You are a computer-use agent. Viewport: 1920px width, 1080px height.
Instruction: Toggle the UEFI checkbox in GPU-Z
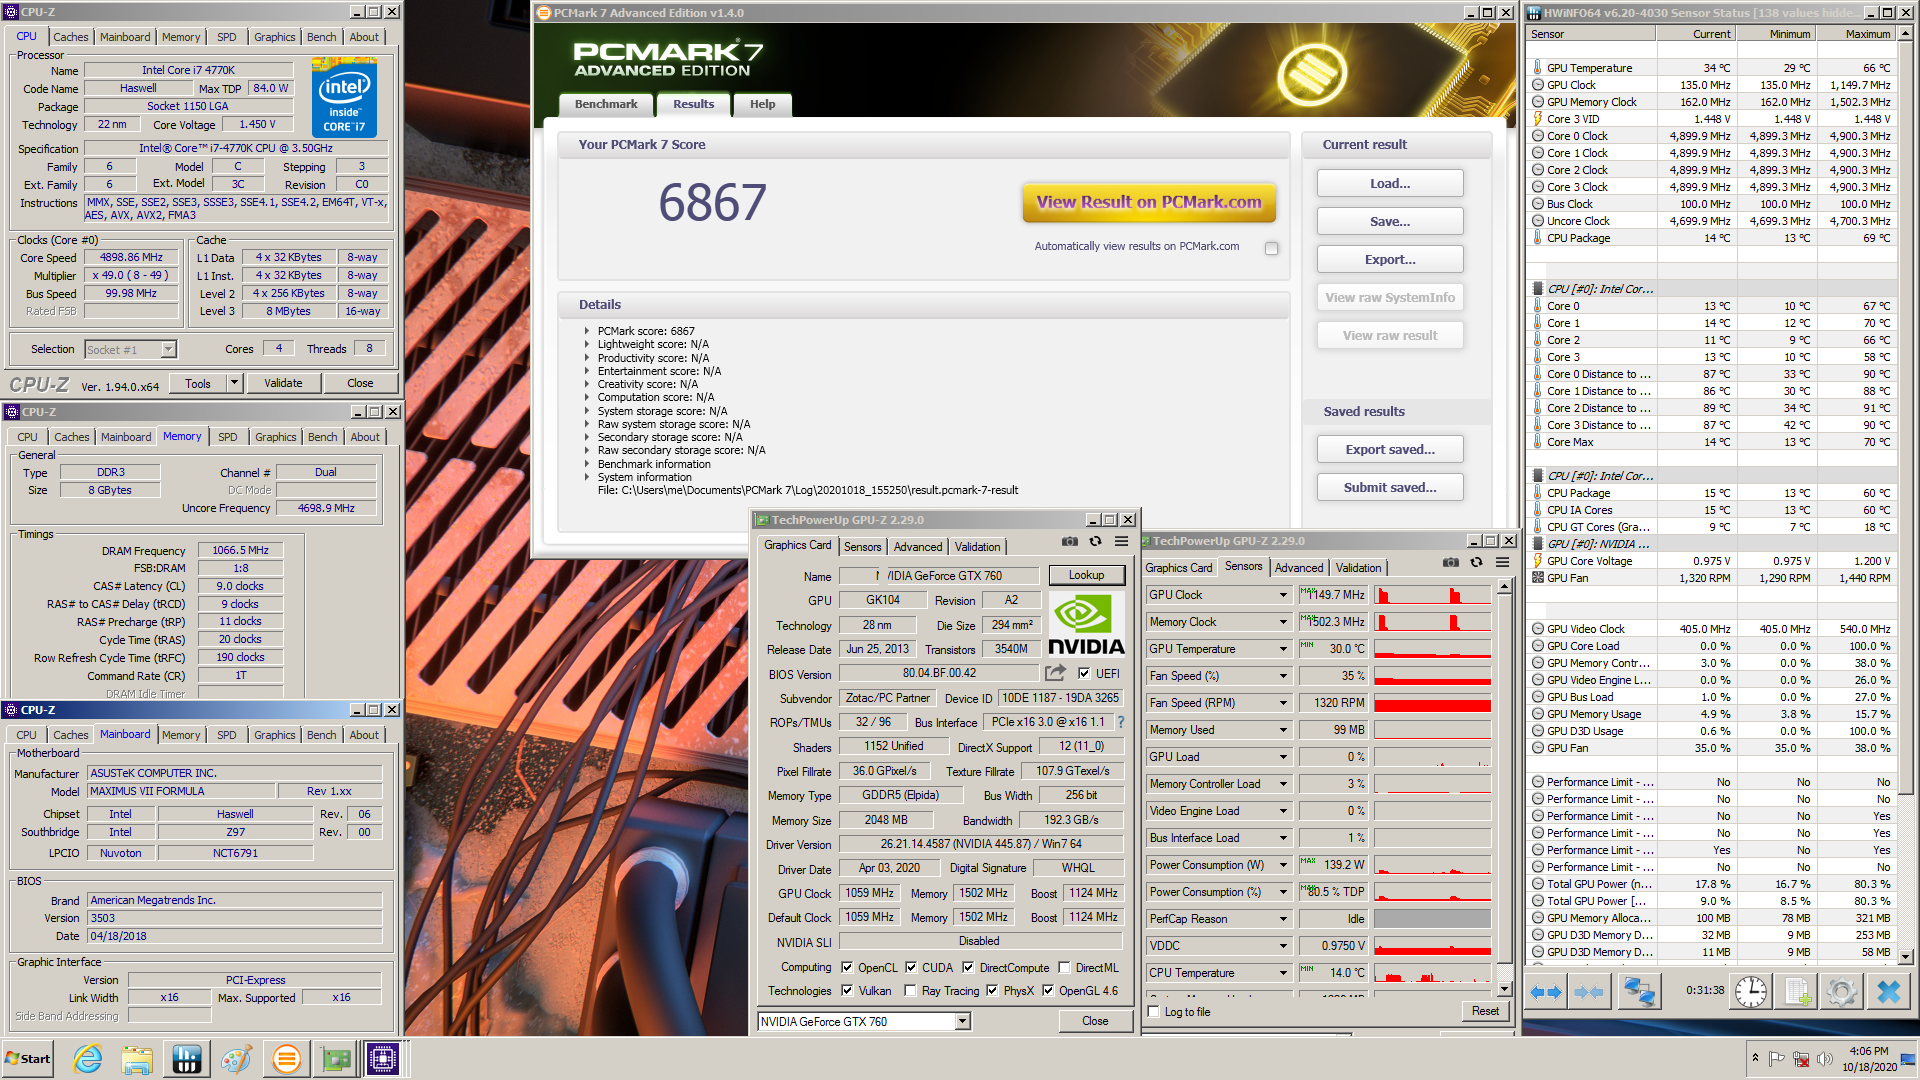click(1084, 674)
